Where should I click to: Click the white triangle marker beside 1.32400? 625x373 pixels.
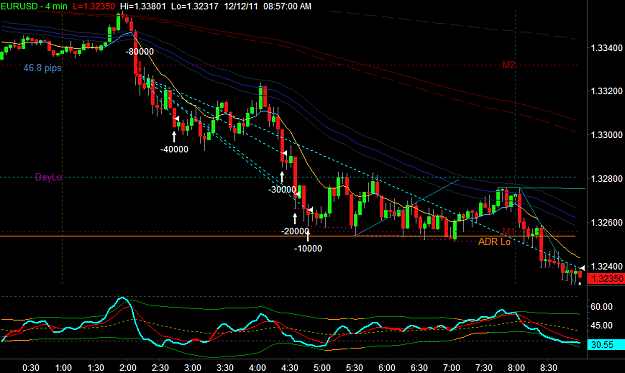coord(582,268)
